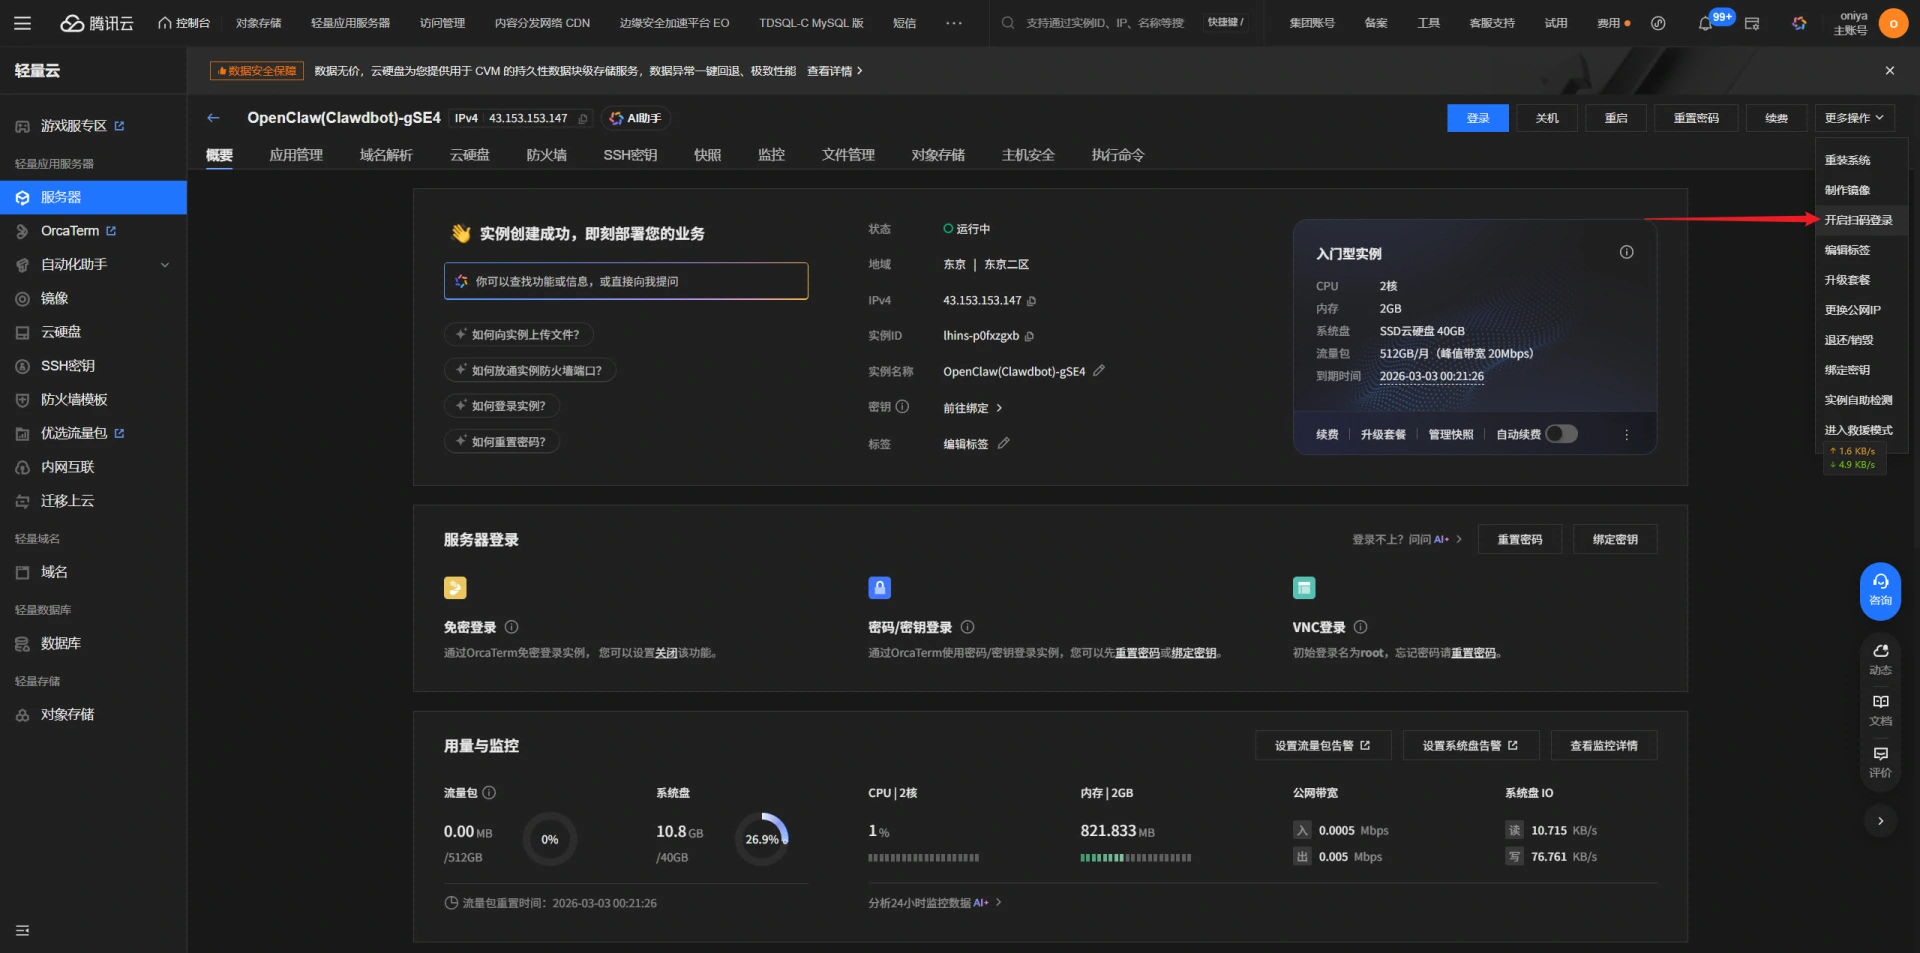This screenshot has width=1920, height=953.
Task: Click the blue 登录 button
Action: (1477, 118)
